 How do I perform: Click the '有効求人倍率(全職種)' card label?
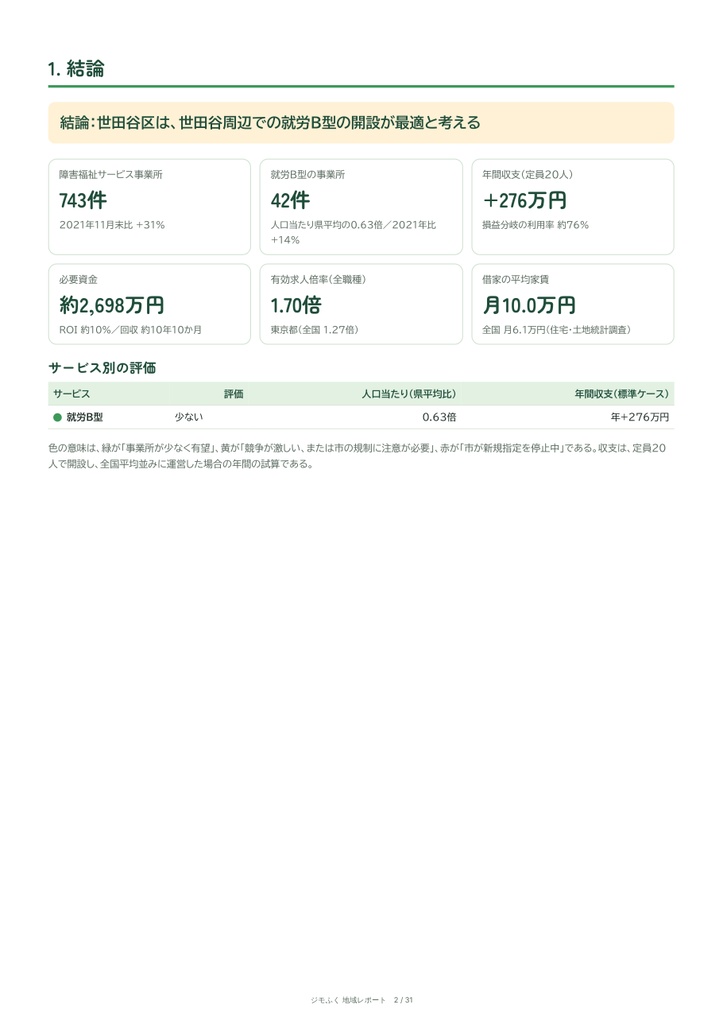318,280
